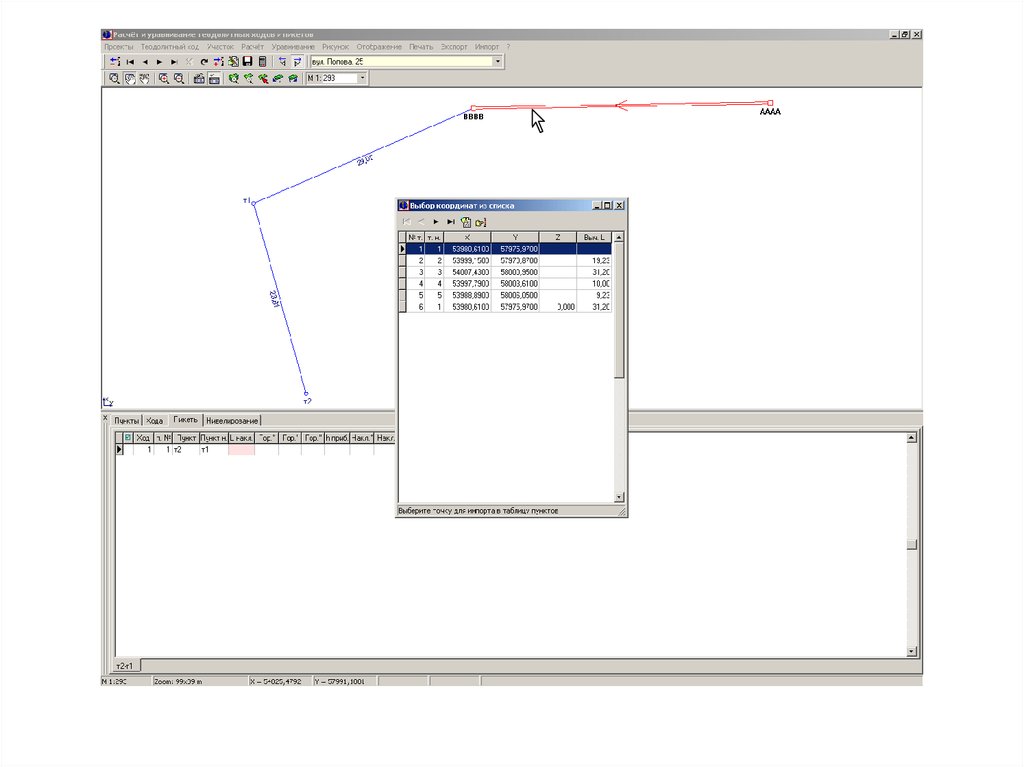
Task: Open the project name dropdown
Action: (x=498, y=62)
